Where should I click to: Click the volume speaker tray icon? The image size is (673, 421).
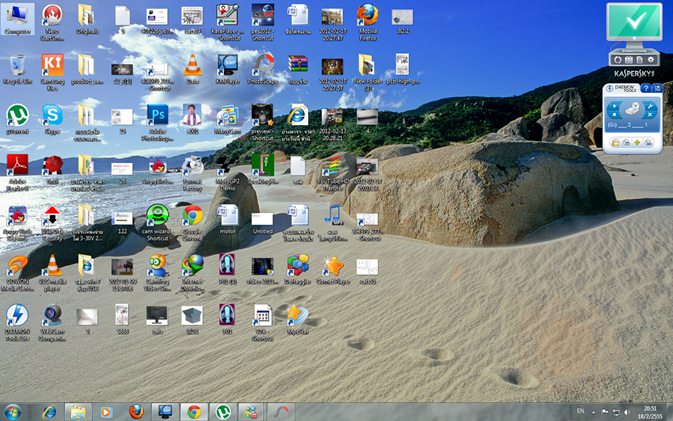[627, 412]
